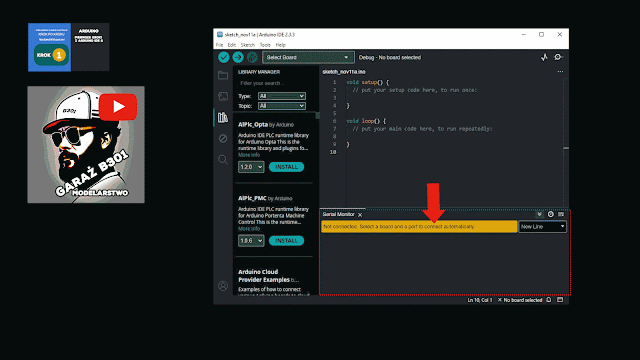Viewport: 640px width, 360px height.
Task: Start debugging with the Debug icon
Action: click(252, 57)
